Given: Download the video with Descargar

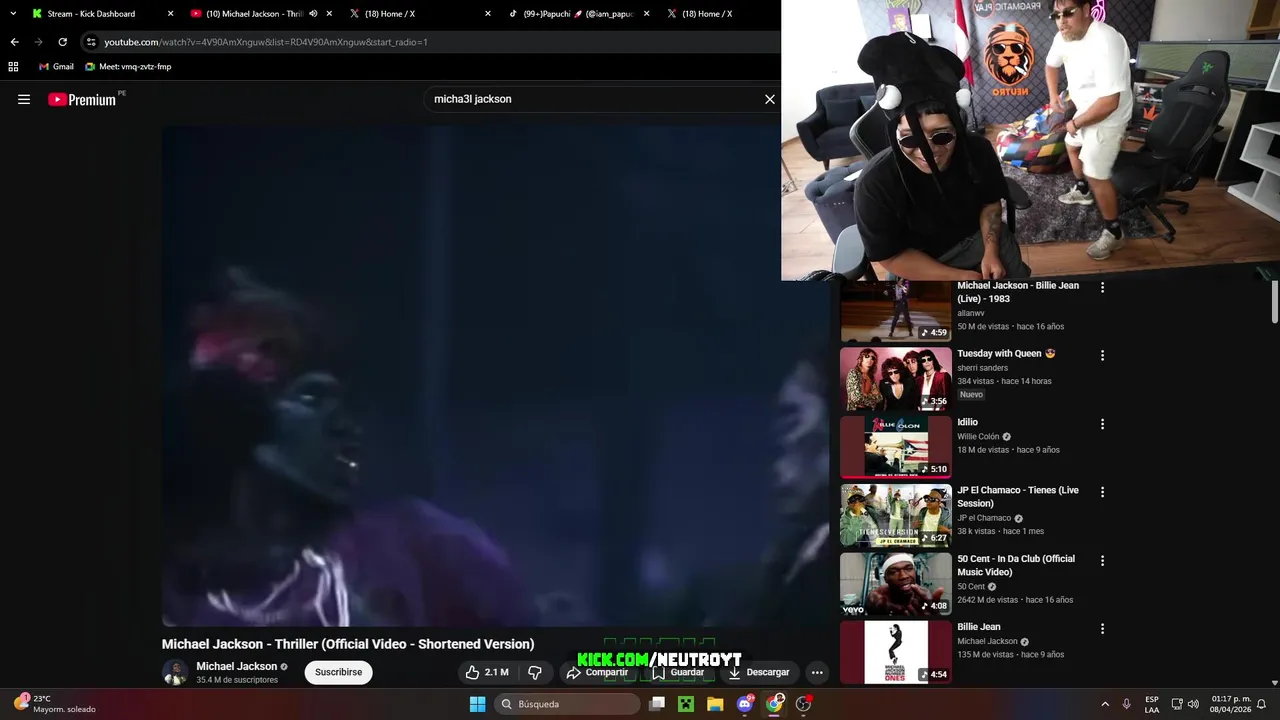Looking at the screenshot, I should [x=759, y=672].
